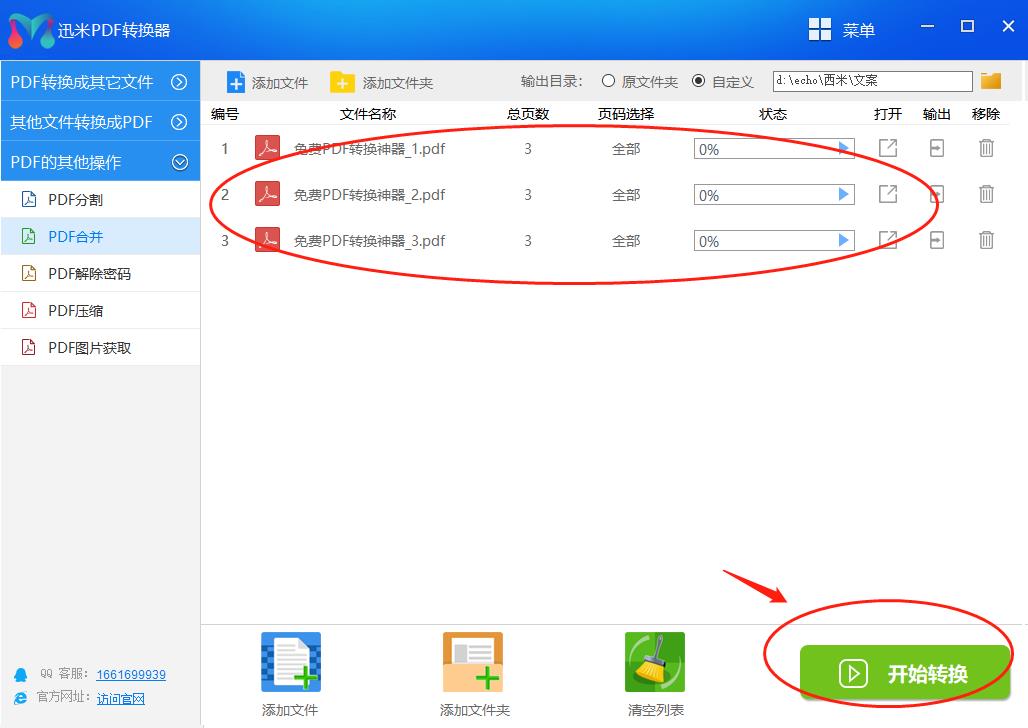Image resolution: width=1028 pixels, height=728 pixels.
Task: Click the red PDF icon beside 免费PDF转换神器_1.pdf
Action: click(266, 148)
